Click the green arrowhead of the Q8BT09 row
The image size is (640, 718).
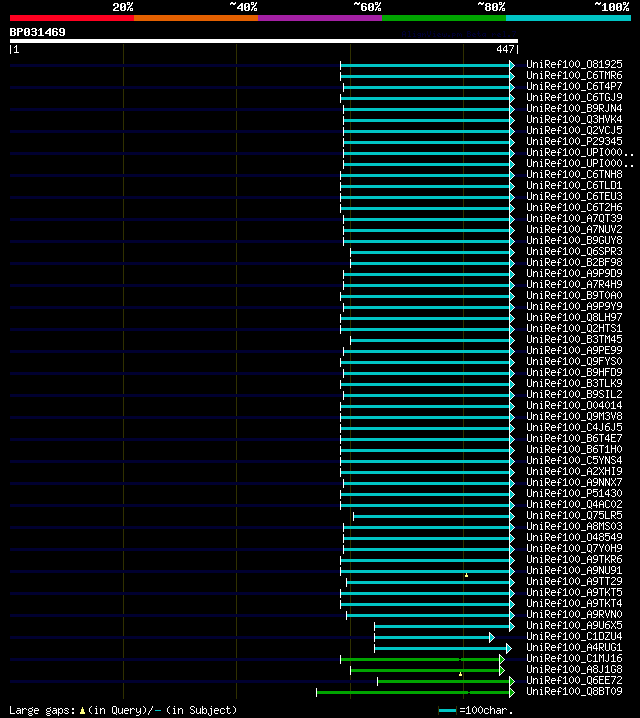point(512,692)
